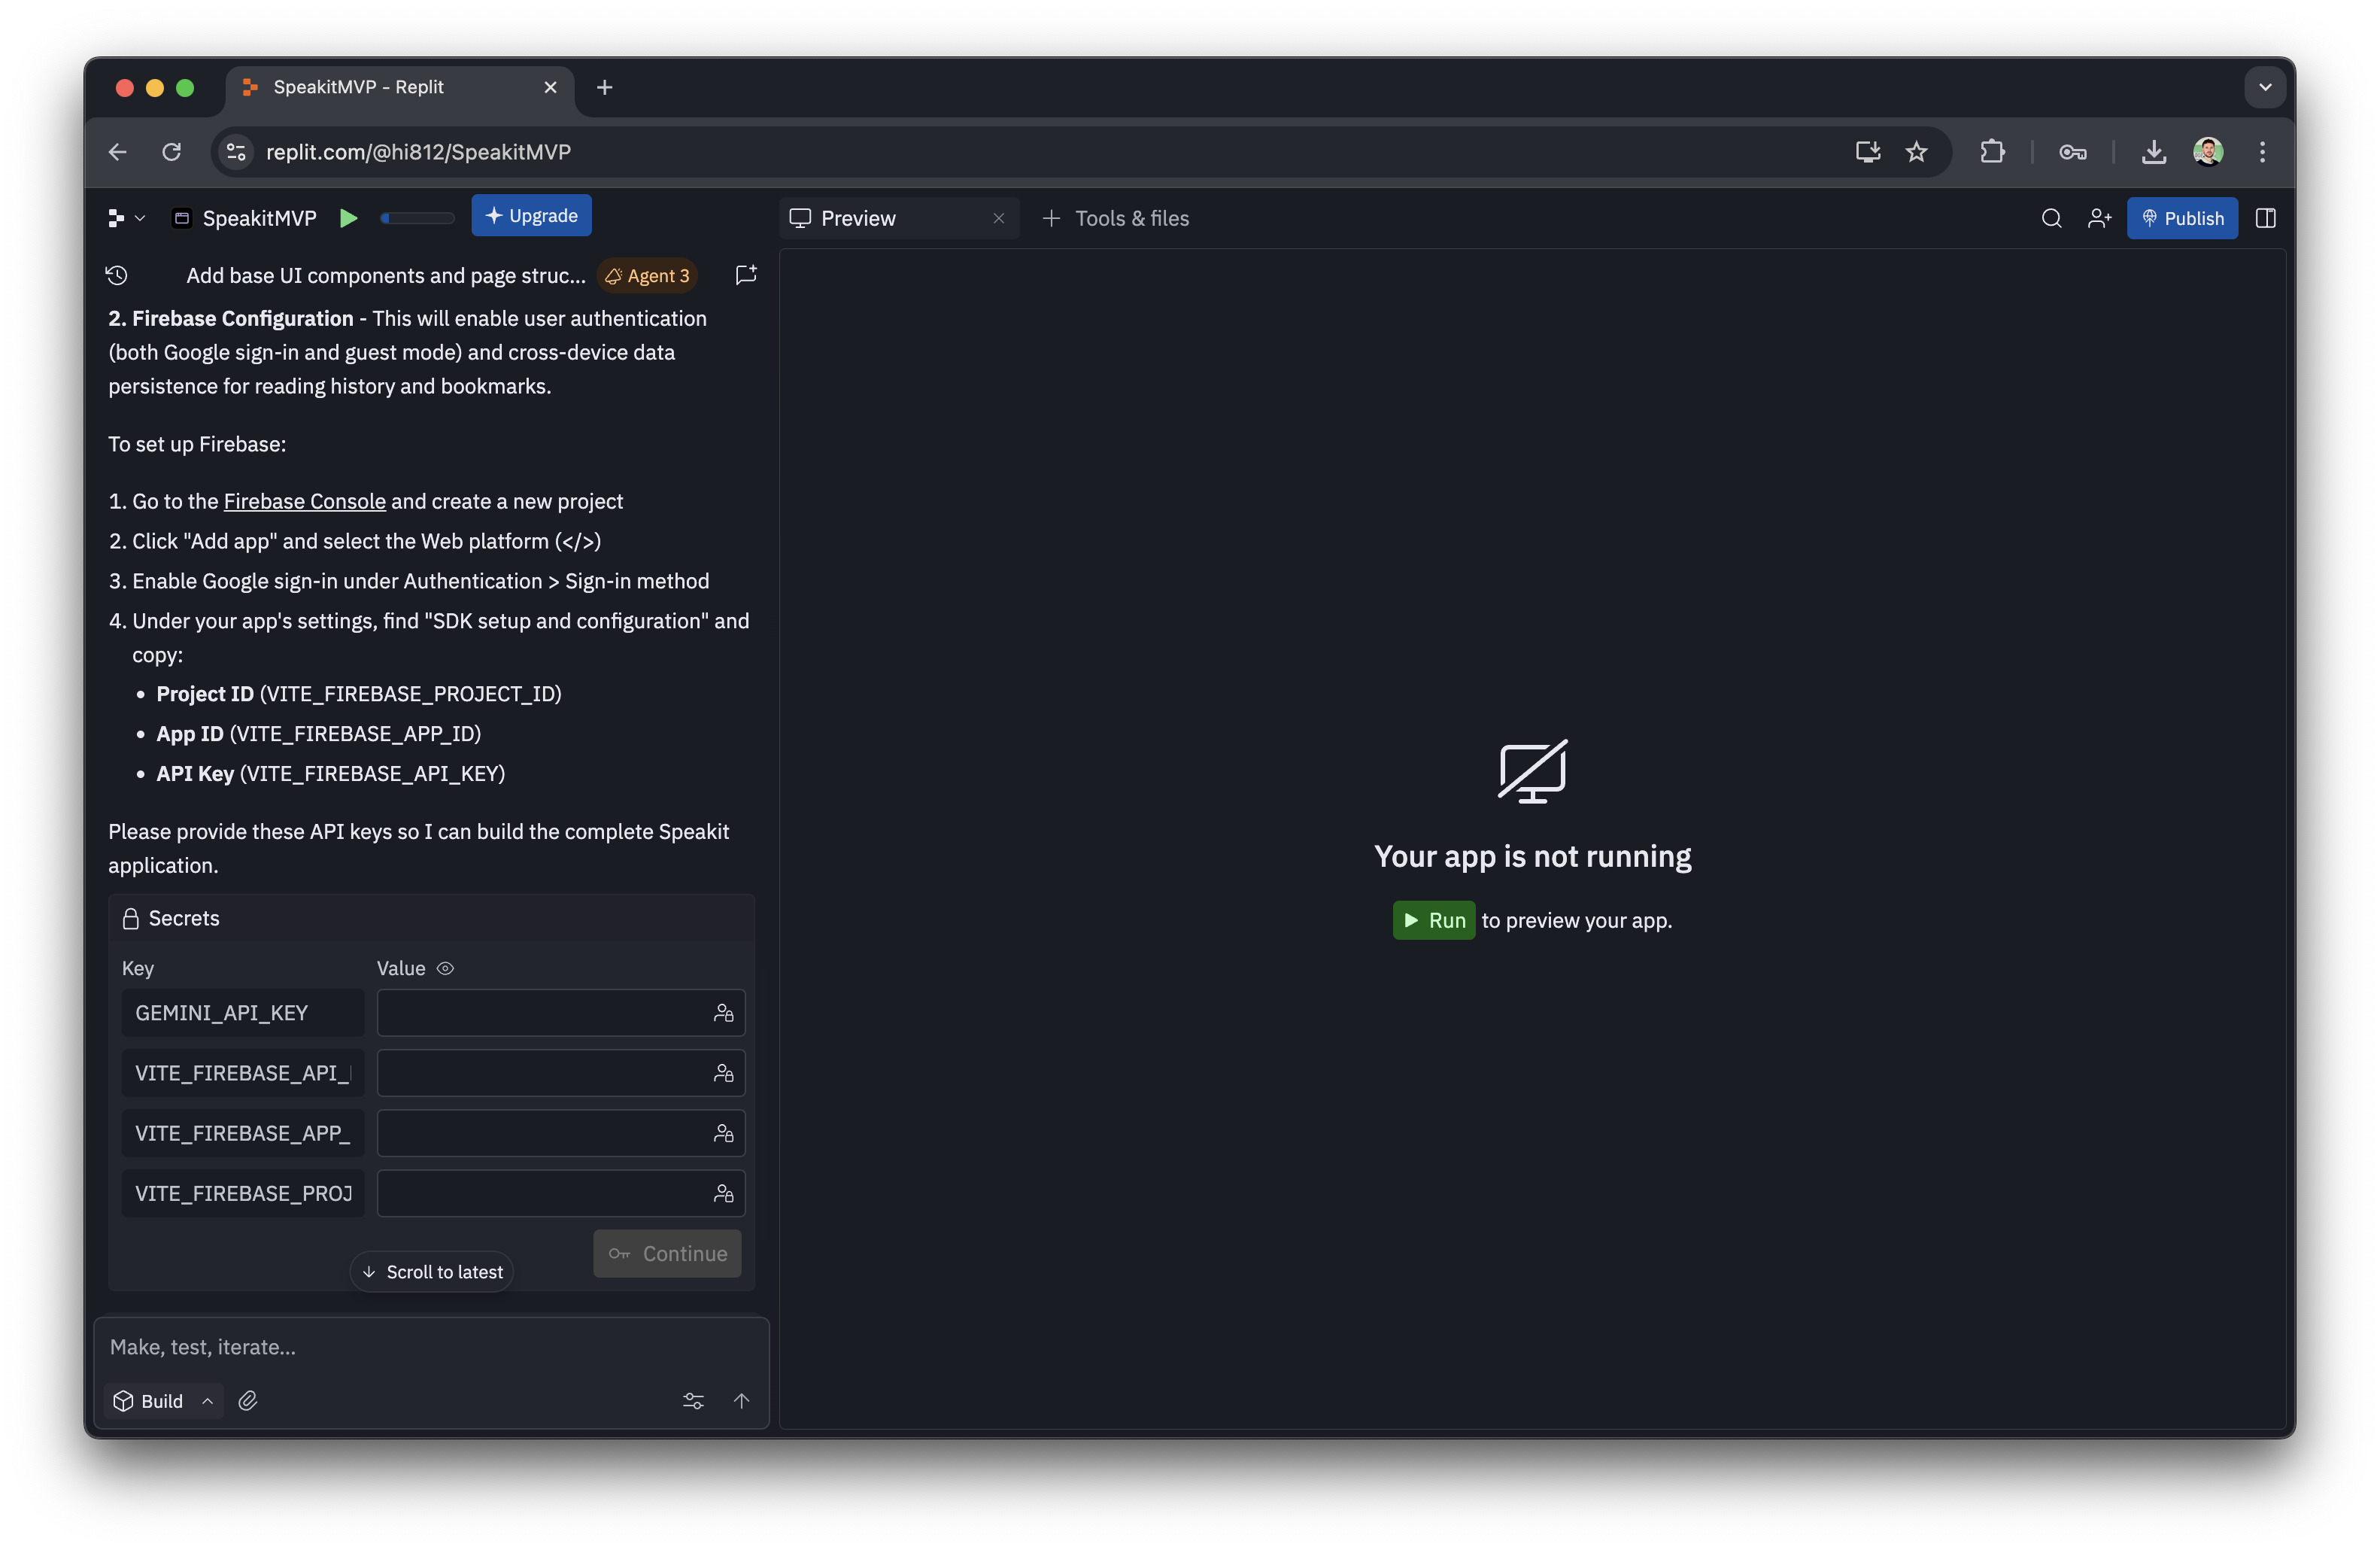Open the Replit logo dropdown menu
The height and width of the screenshot is (1550, 2380).
[126, 218]
